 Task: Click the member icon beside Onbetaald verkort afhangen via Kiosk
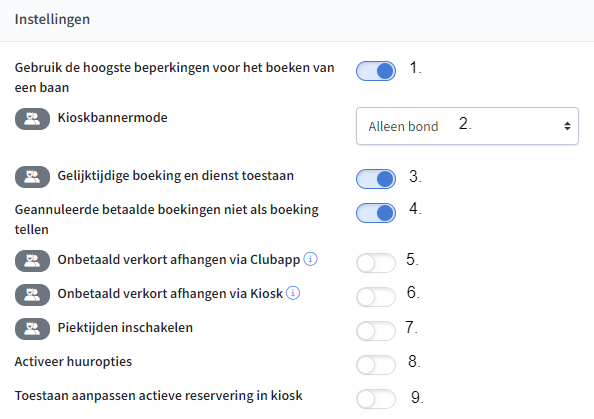point(32,295)
